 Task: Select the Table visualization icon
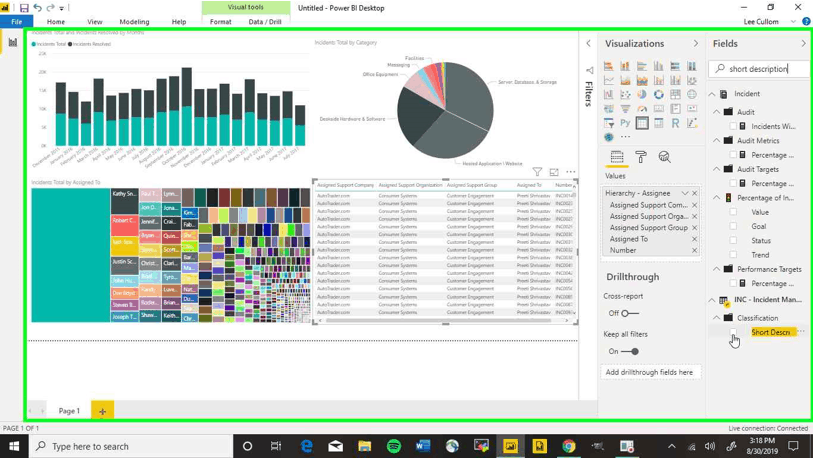pyautogui.click(x=642, y=123)
